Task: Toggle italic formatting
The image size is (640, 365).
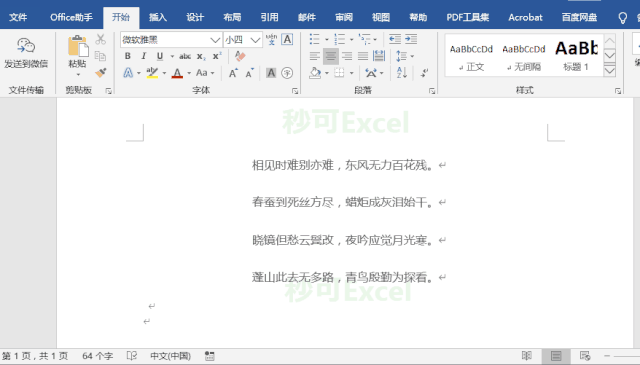Action: pyautogui.click(x=144, y=56)
